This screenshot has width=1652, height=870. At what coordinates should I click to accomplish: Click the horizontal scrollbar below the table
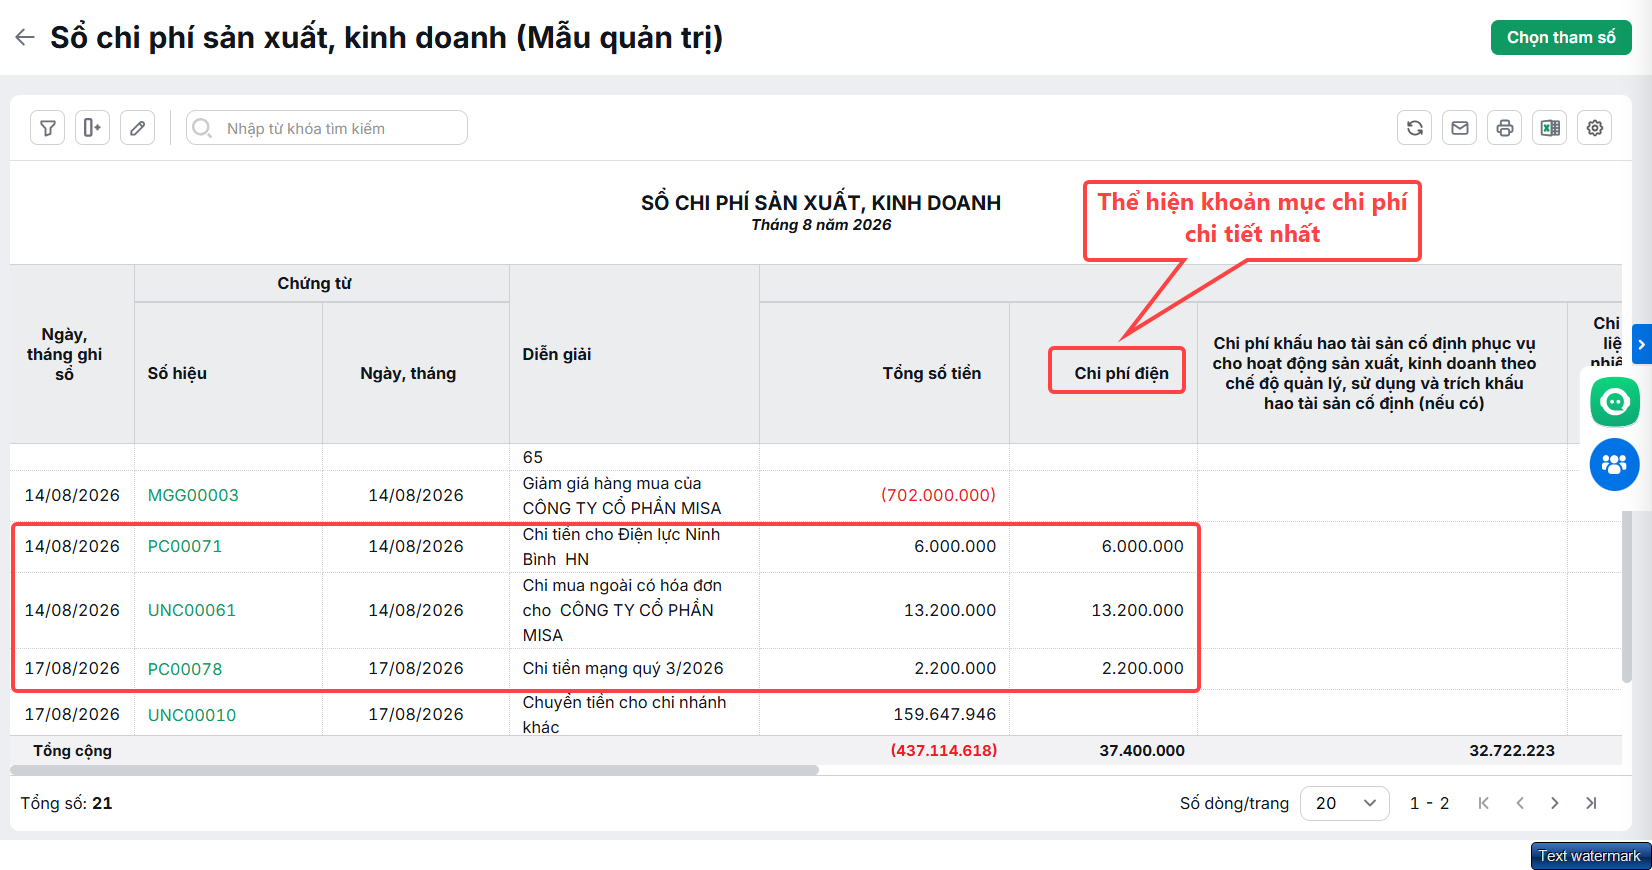[x=414, y=770]
